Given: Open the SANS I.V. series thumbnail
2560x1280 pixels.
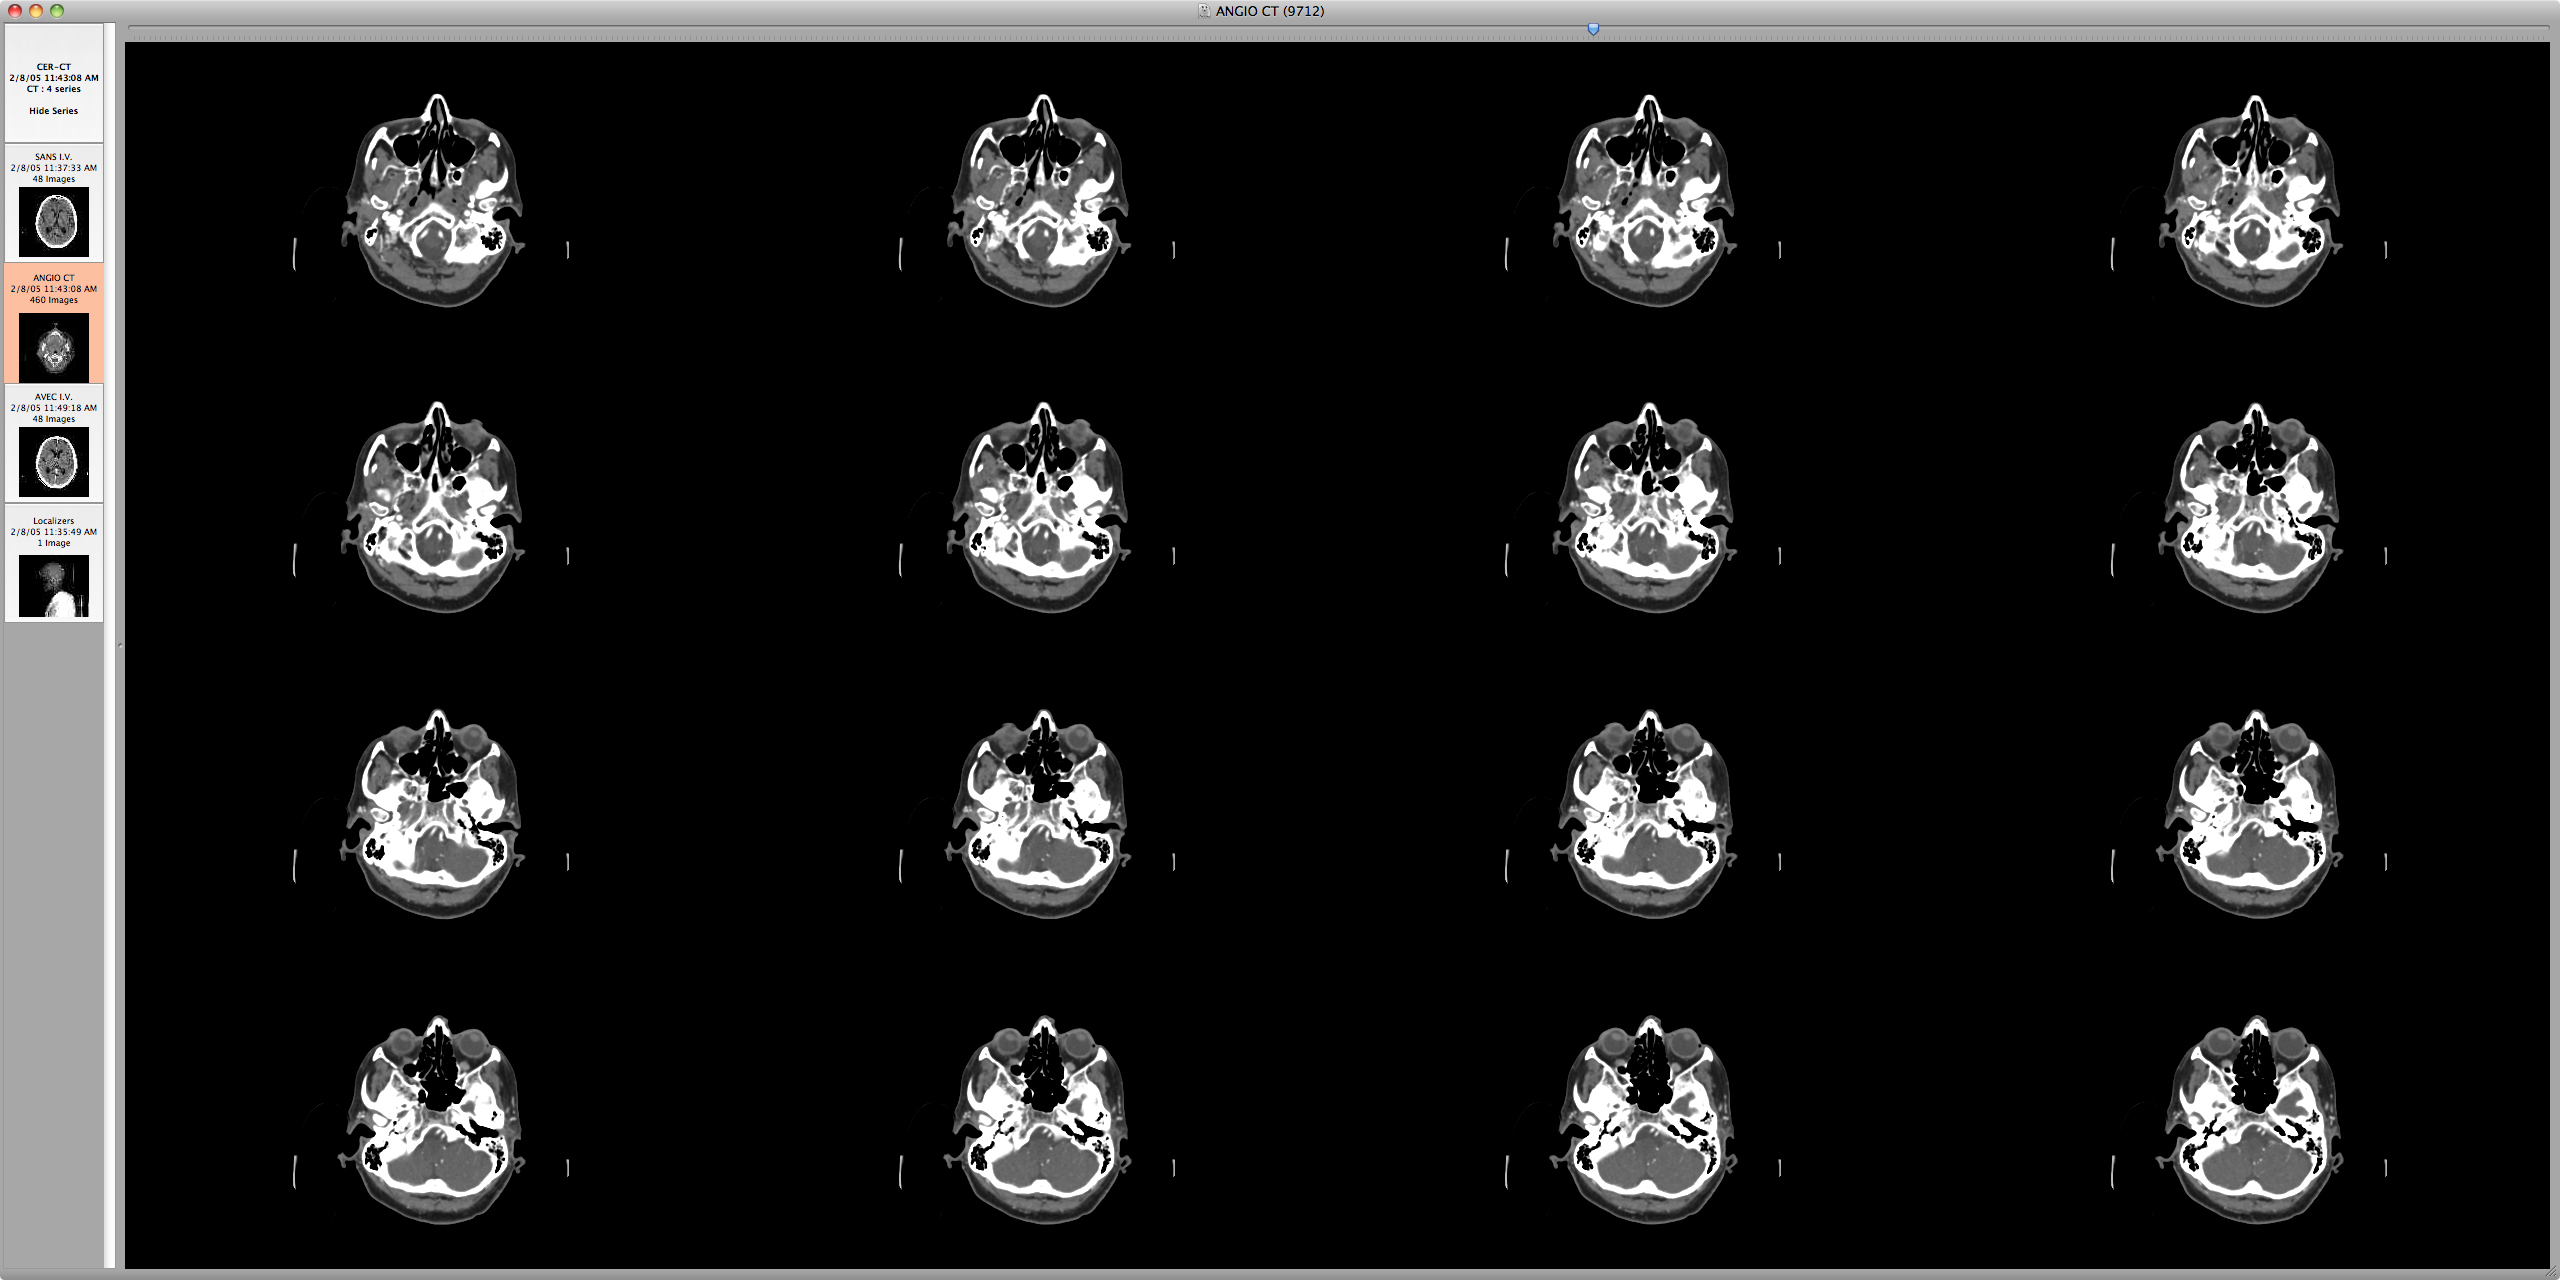Looking at the screenshot, I should pos(54,221).
